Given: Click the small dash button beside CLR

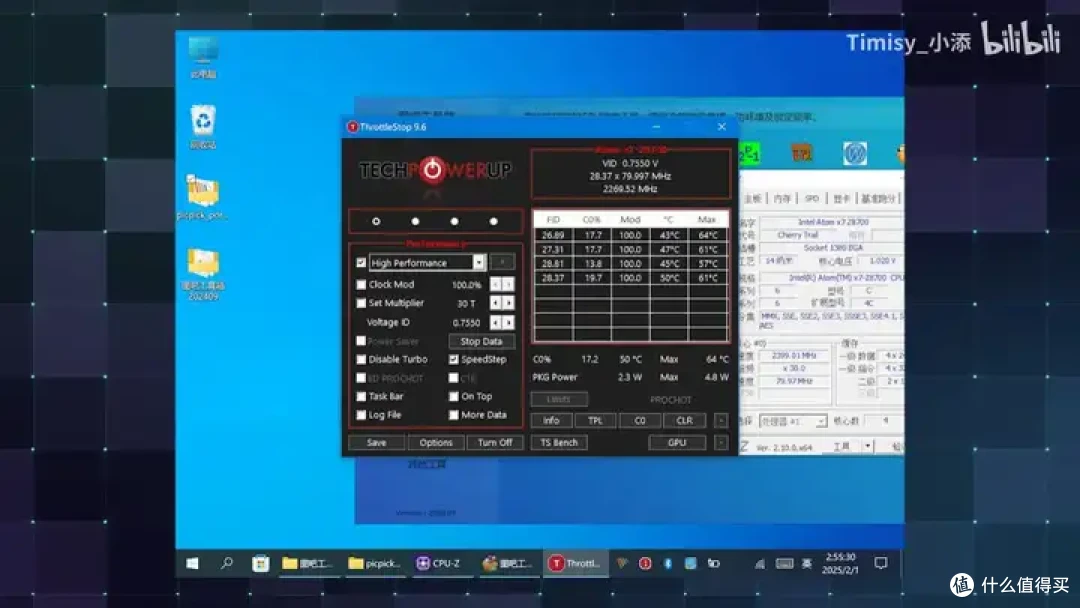Looking at the screenshot, I should [720, 421].
